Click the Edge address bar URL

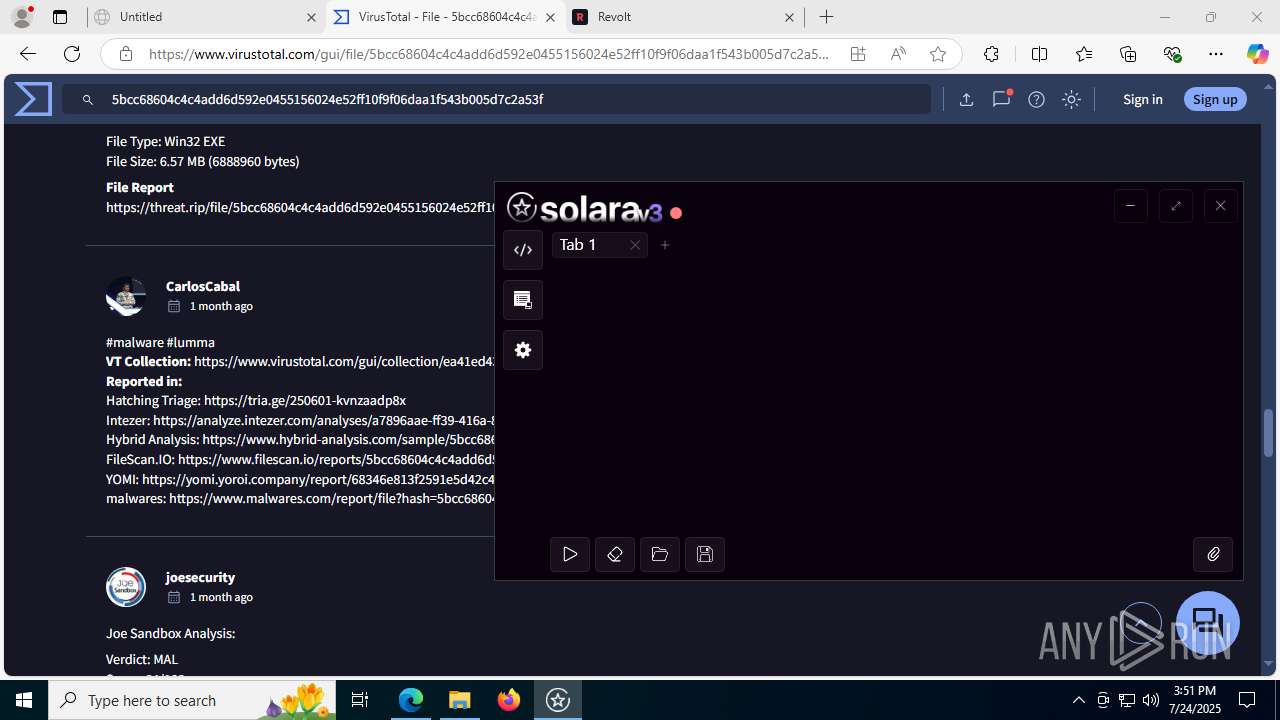489,54
